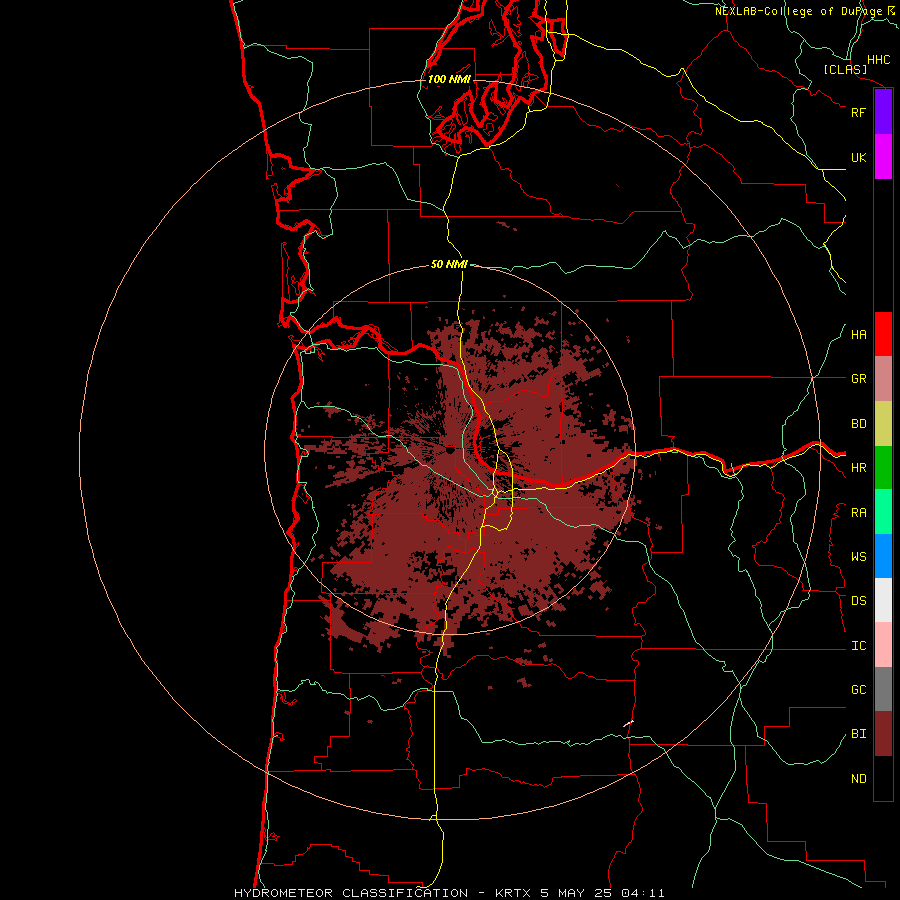This screenshot has height=900, width=900.
Task: Click the 100 NMI range ring label
Action: [449, 79]
